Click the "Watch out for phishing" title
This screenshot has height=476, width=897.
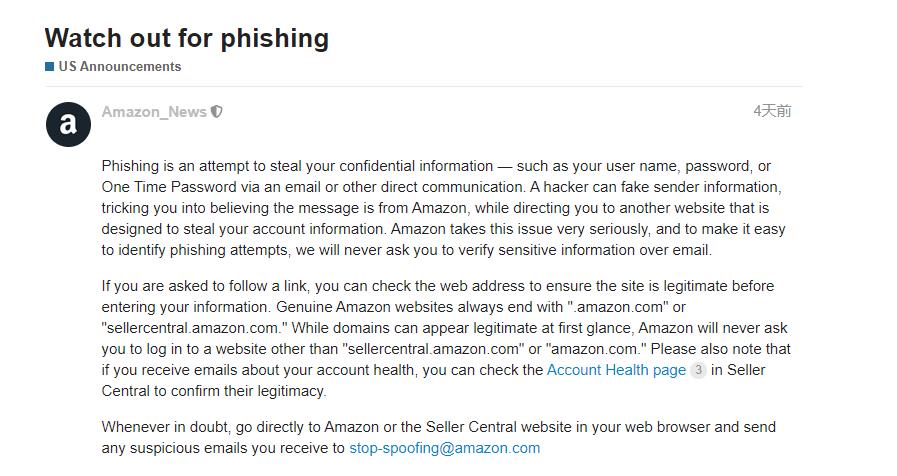pos(187,38)
